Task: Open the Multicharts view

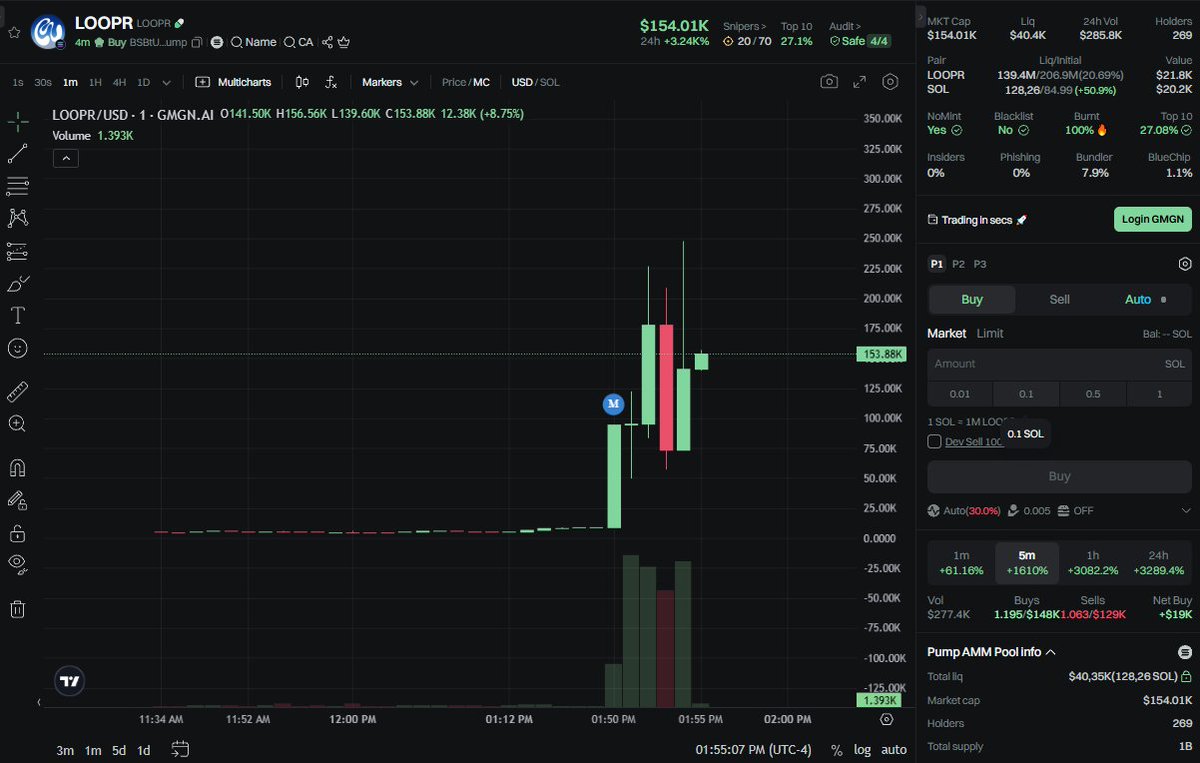Action: click(x=232, y=82)
